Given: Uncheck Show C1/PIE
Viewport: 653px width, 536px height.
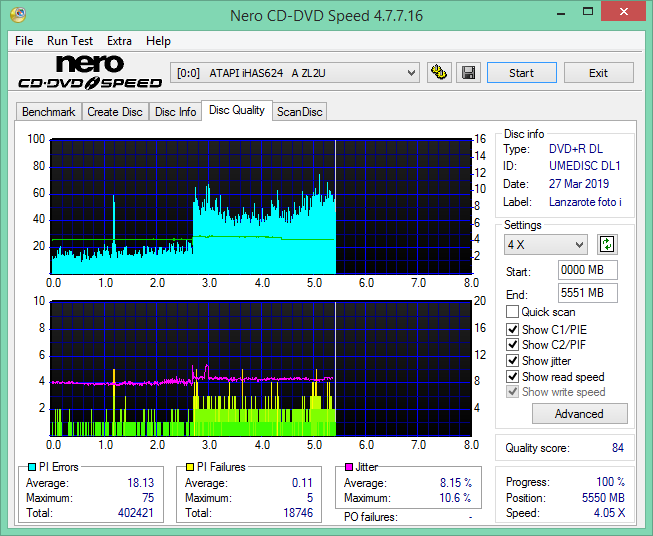Looking at the screenshot, I should (x=512, y=329).
